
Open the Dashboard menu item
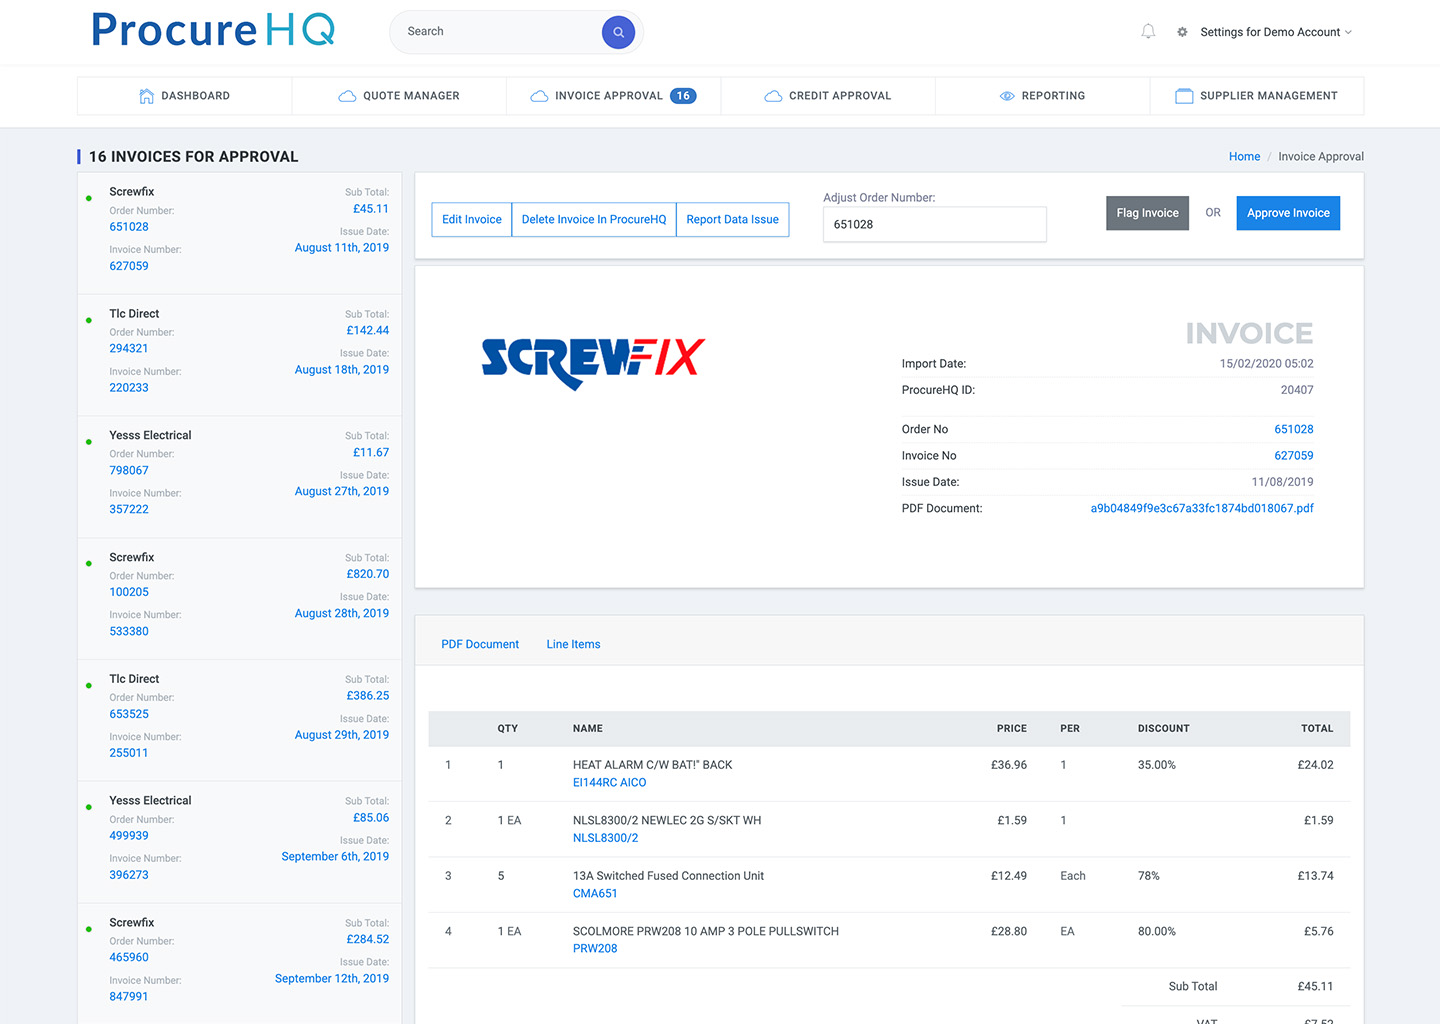pyautogui.click(x=184, y=96)
